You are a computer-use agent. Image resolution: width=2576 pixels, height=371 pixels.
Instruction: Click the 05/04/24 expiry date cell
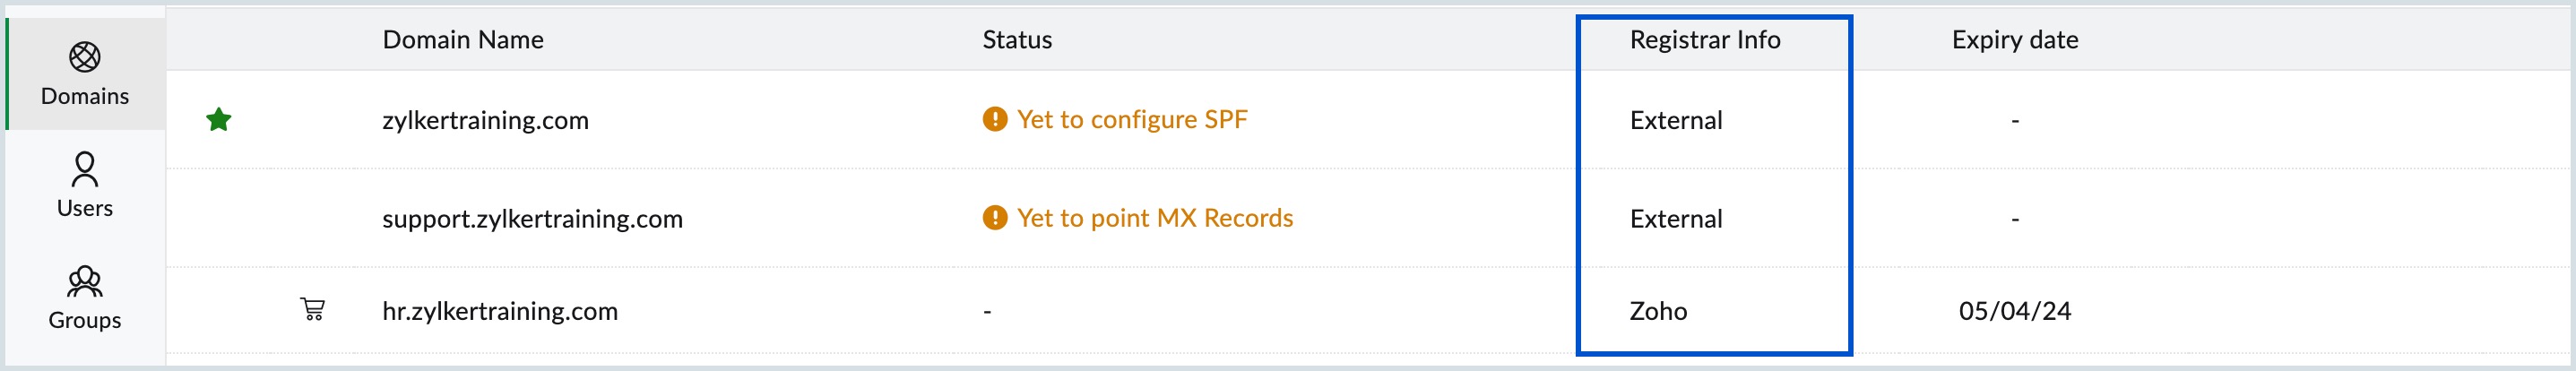[x=2015, y=311]
